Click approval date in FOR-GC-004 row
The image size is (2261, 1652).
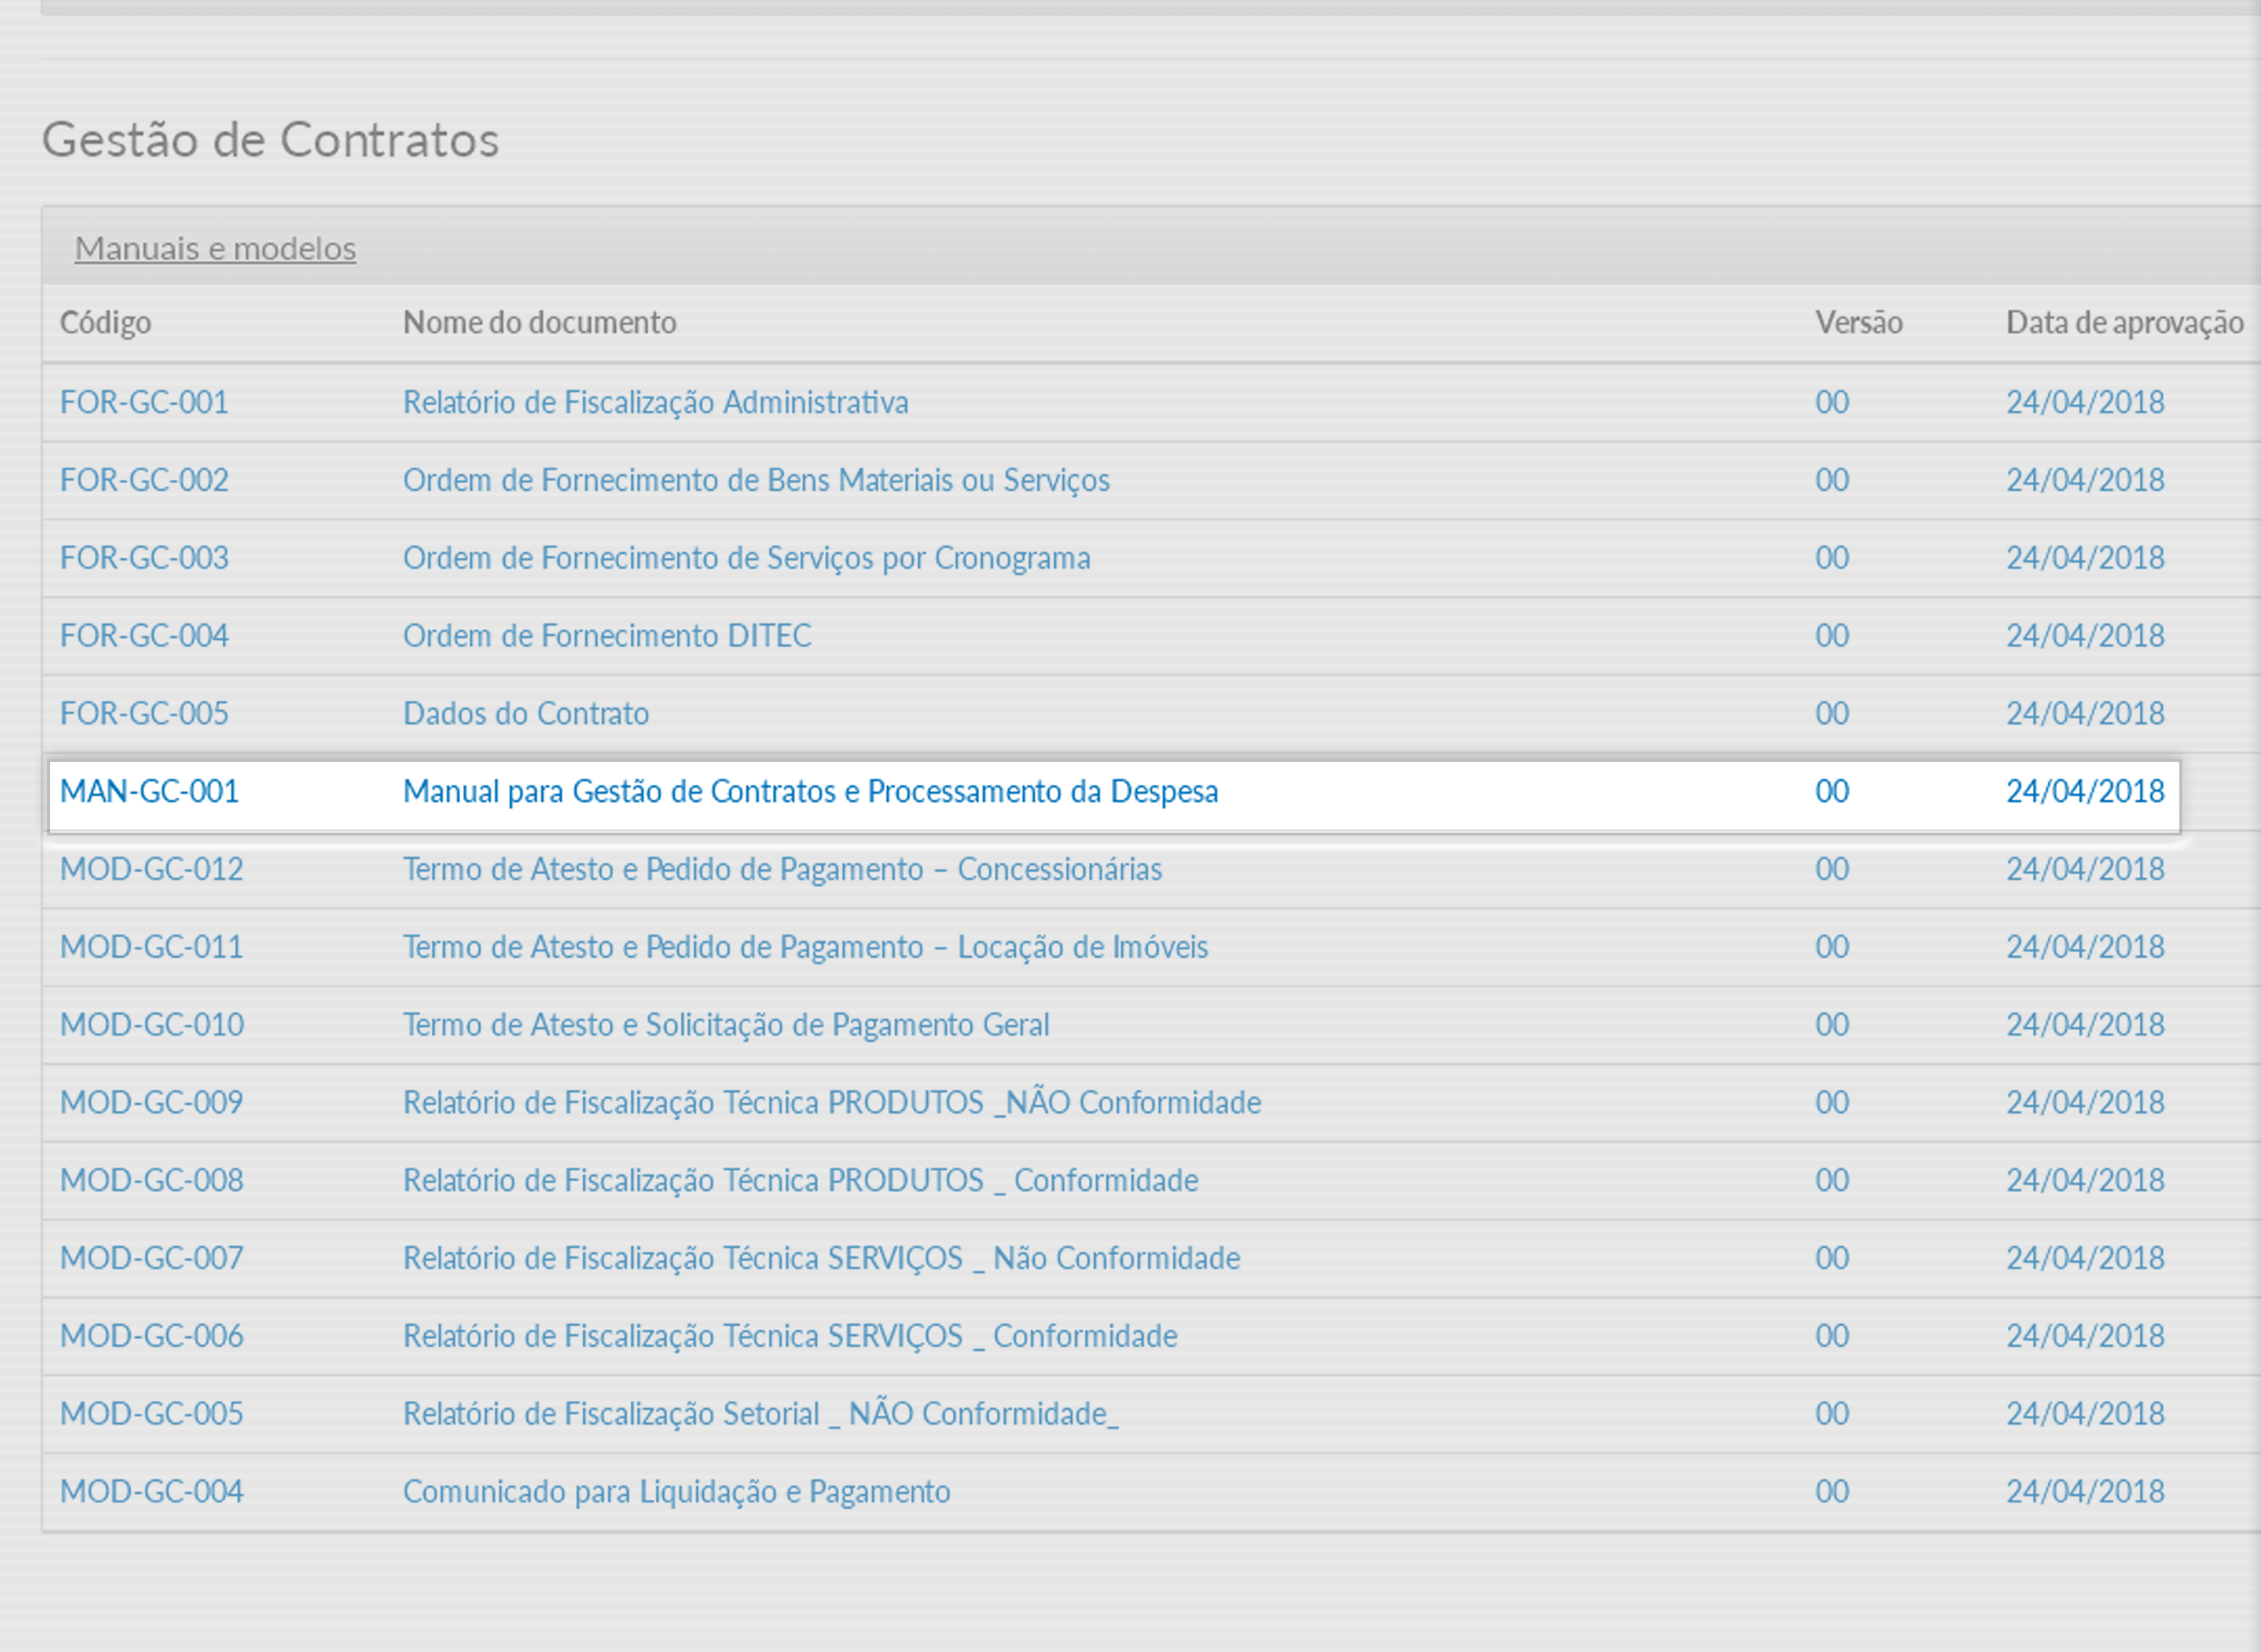[2085, 636]
